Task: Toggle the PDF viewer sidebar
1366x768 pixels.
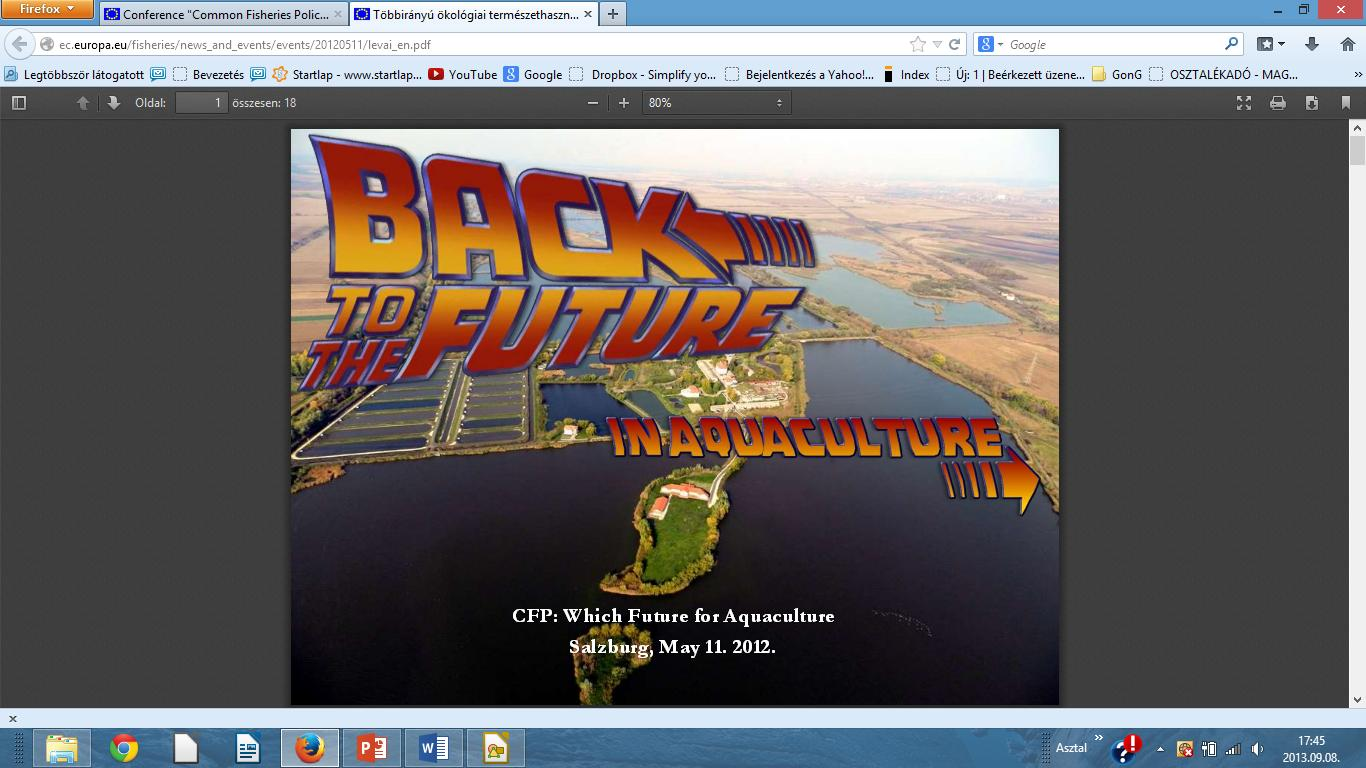Action: 18,103
